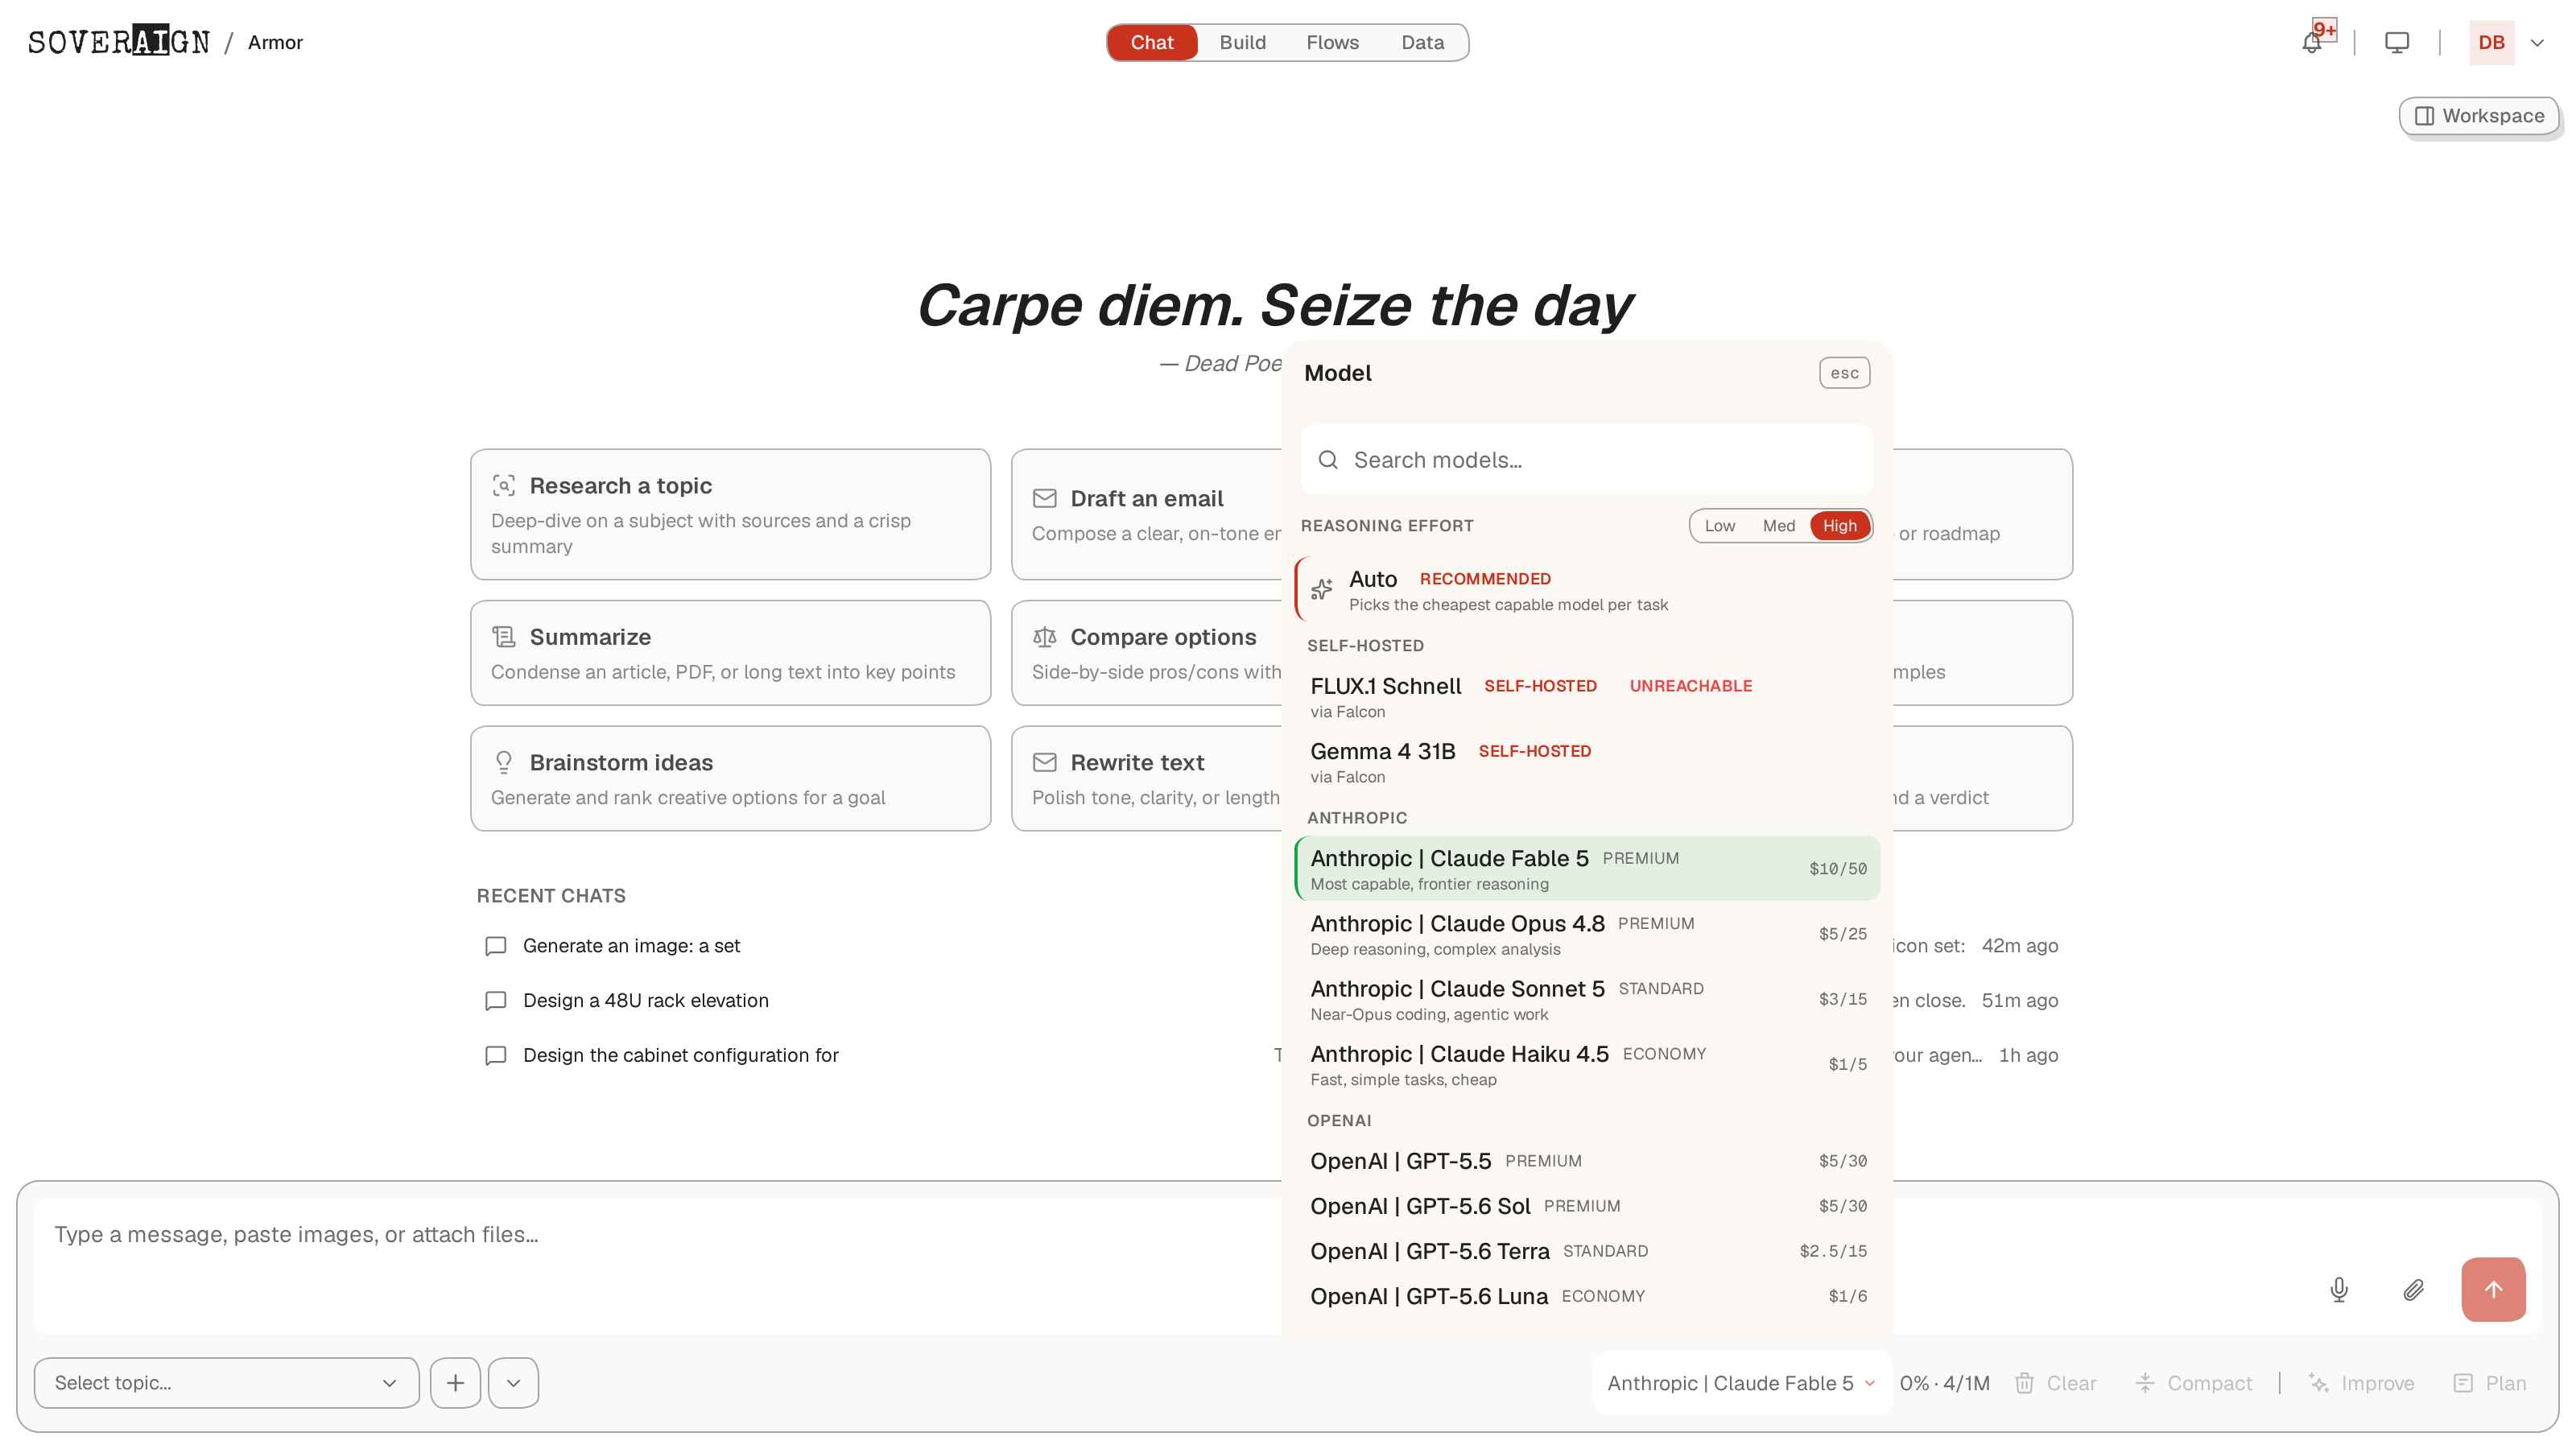The width and height of the screenshot is (2576, 1449).
Task: Click the Rewrite text envelope icon
Action: pos(1044,763)
